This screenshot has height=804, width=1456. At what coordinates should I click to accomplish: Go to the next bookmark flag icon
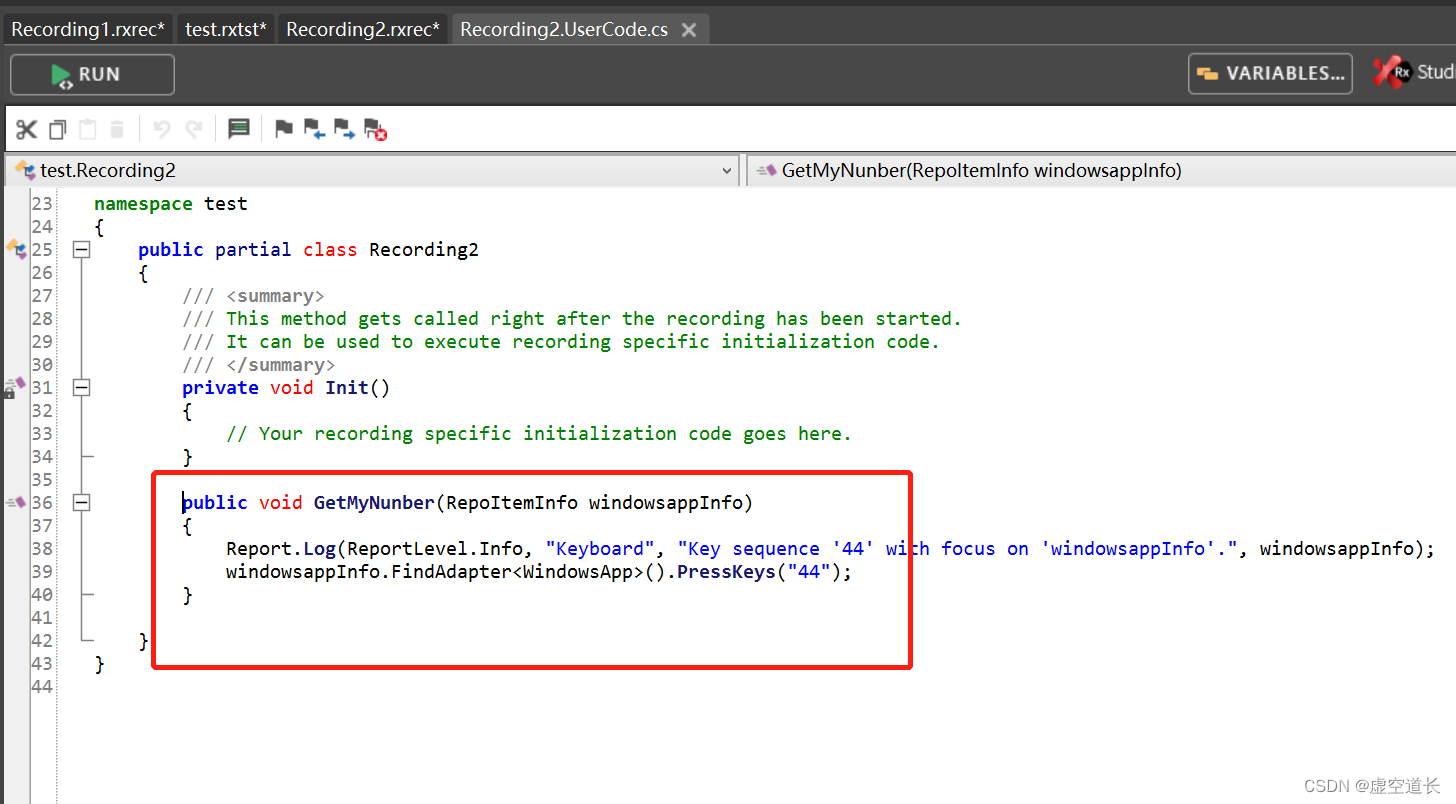pos(344,129)
